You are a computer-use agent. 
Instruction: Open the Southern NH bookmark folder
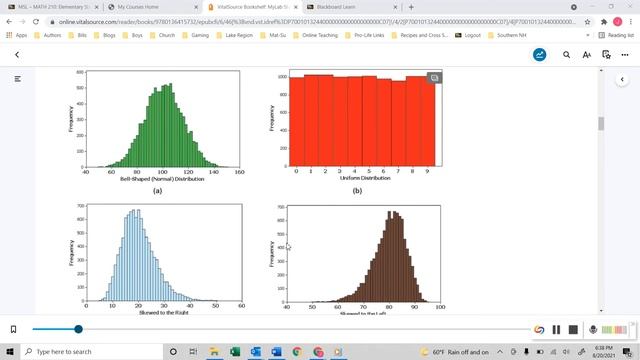click(x=507, y=36)
